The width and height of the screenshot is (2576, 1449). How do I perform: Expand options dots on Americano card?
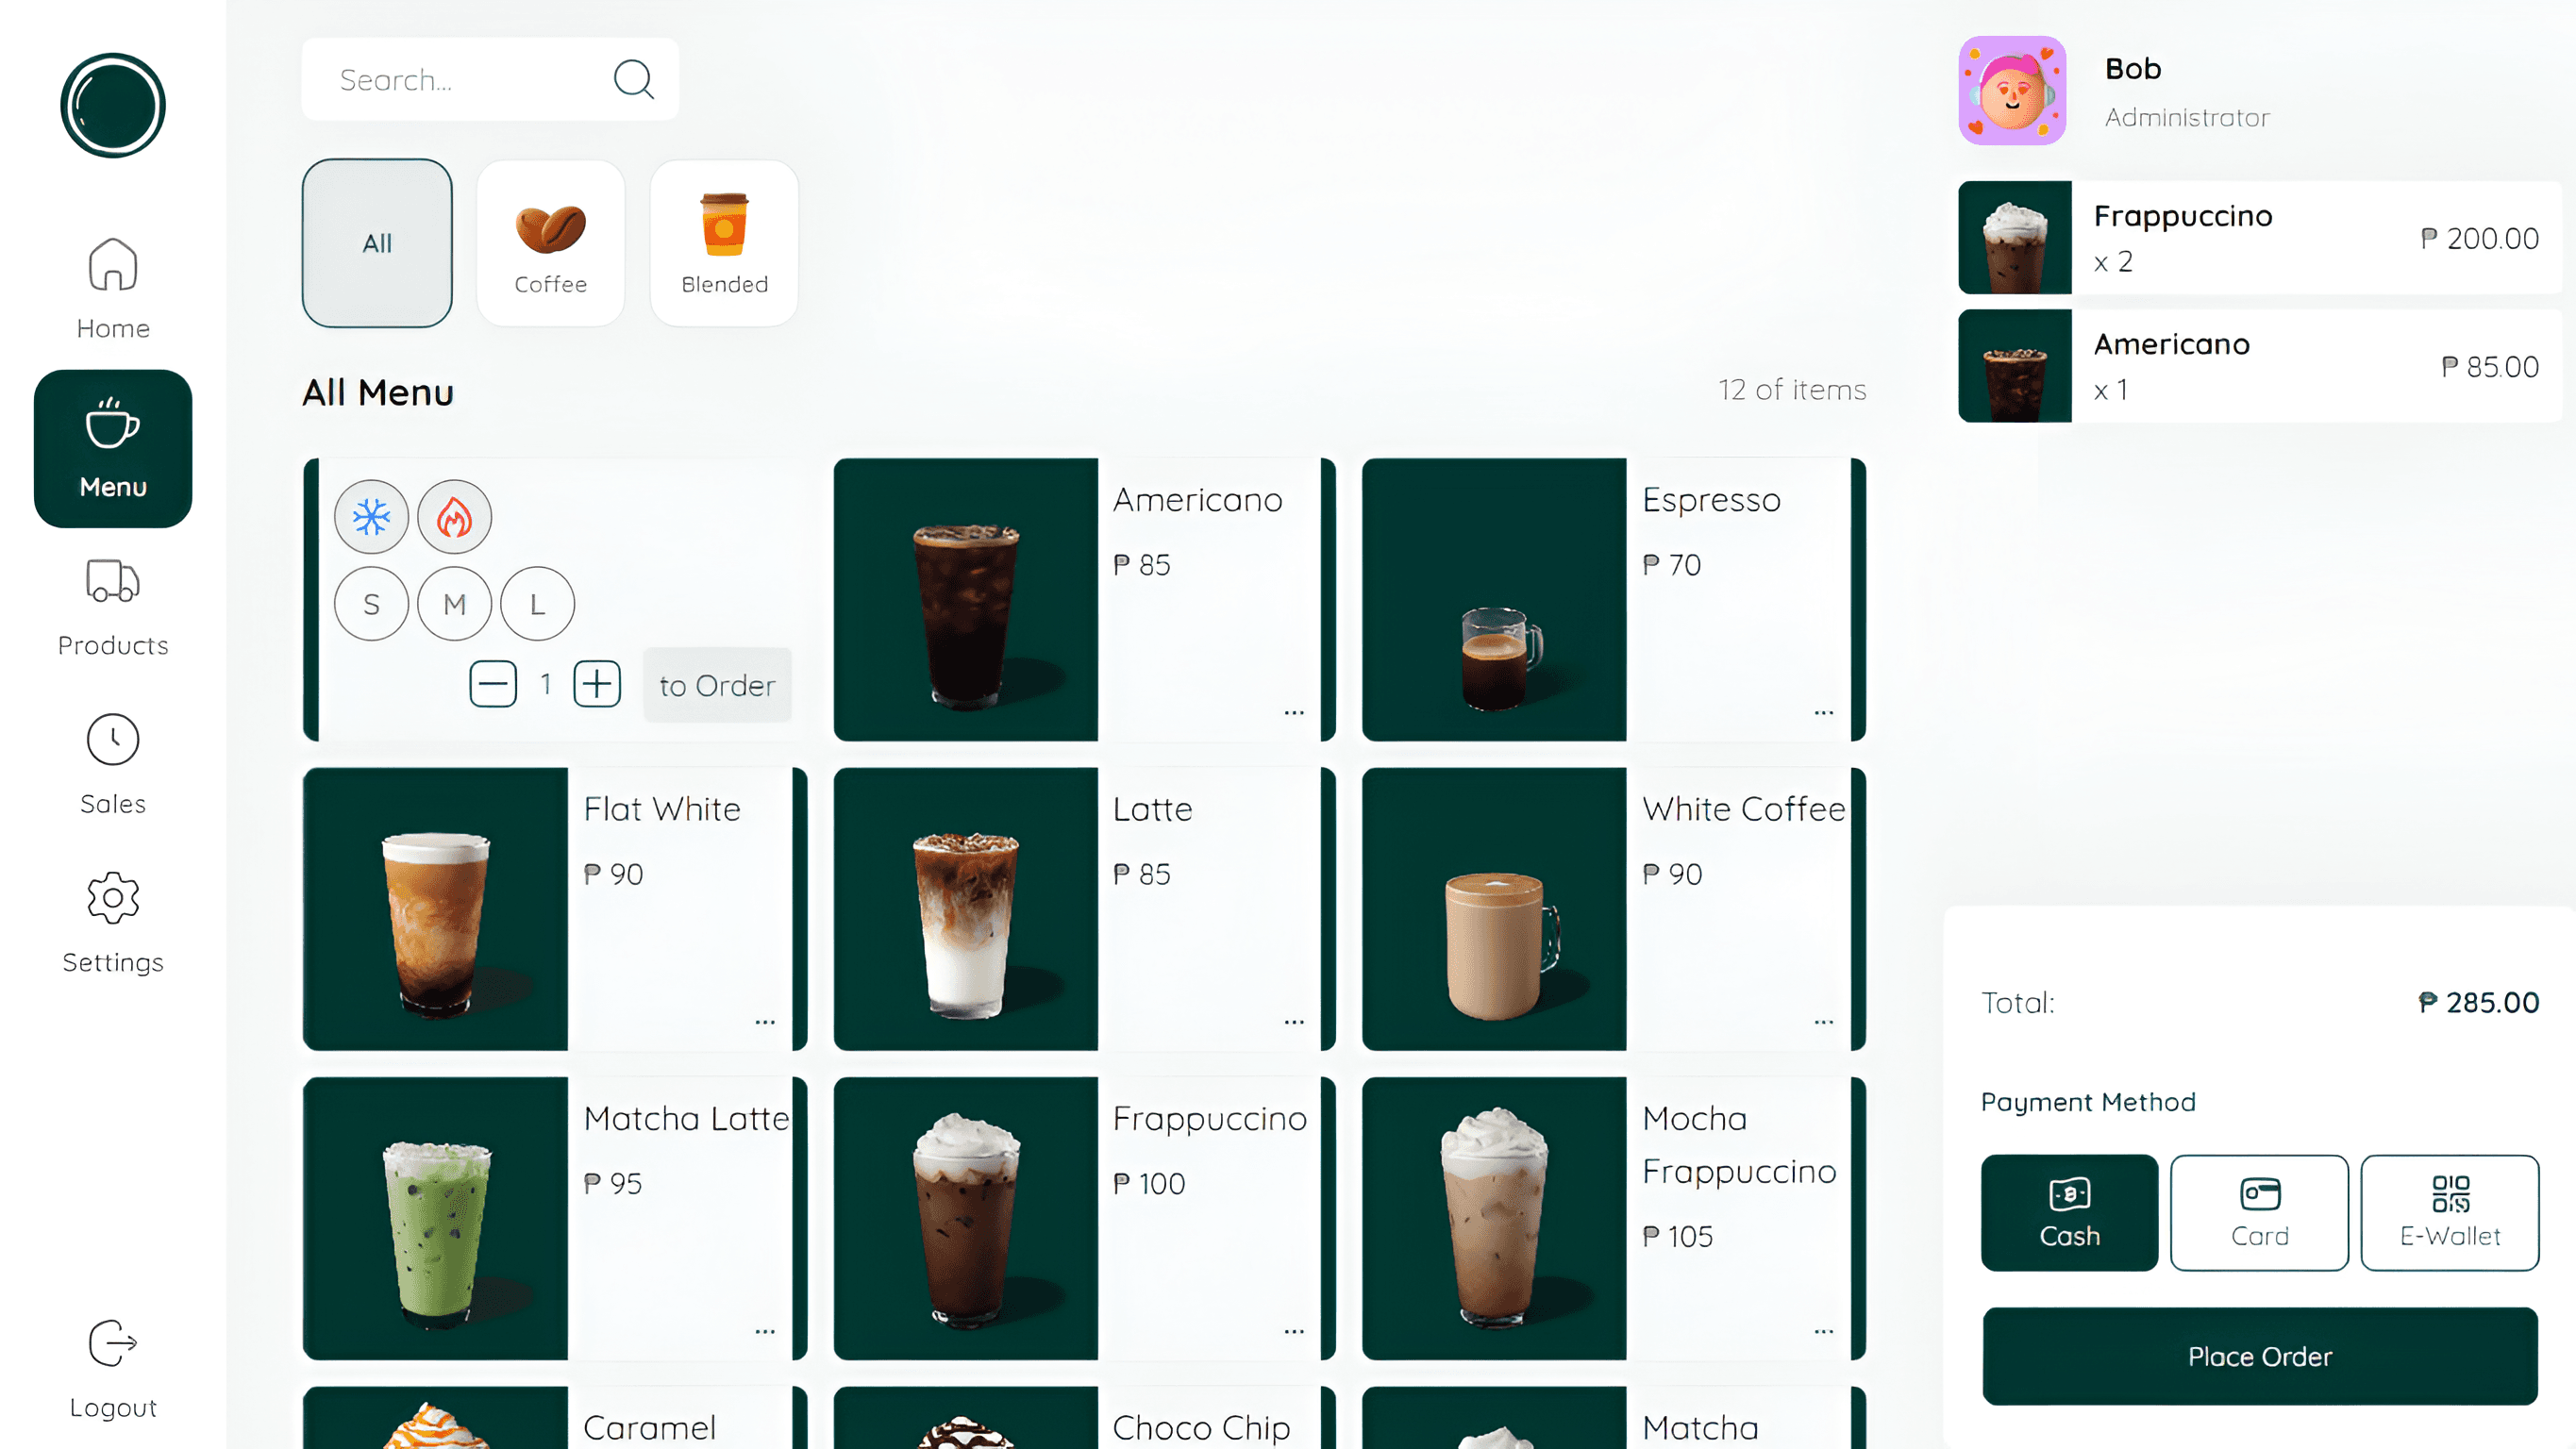tap(1294, 713)
